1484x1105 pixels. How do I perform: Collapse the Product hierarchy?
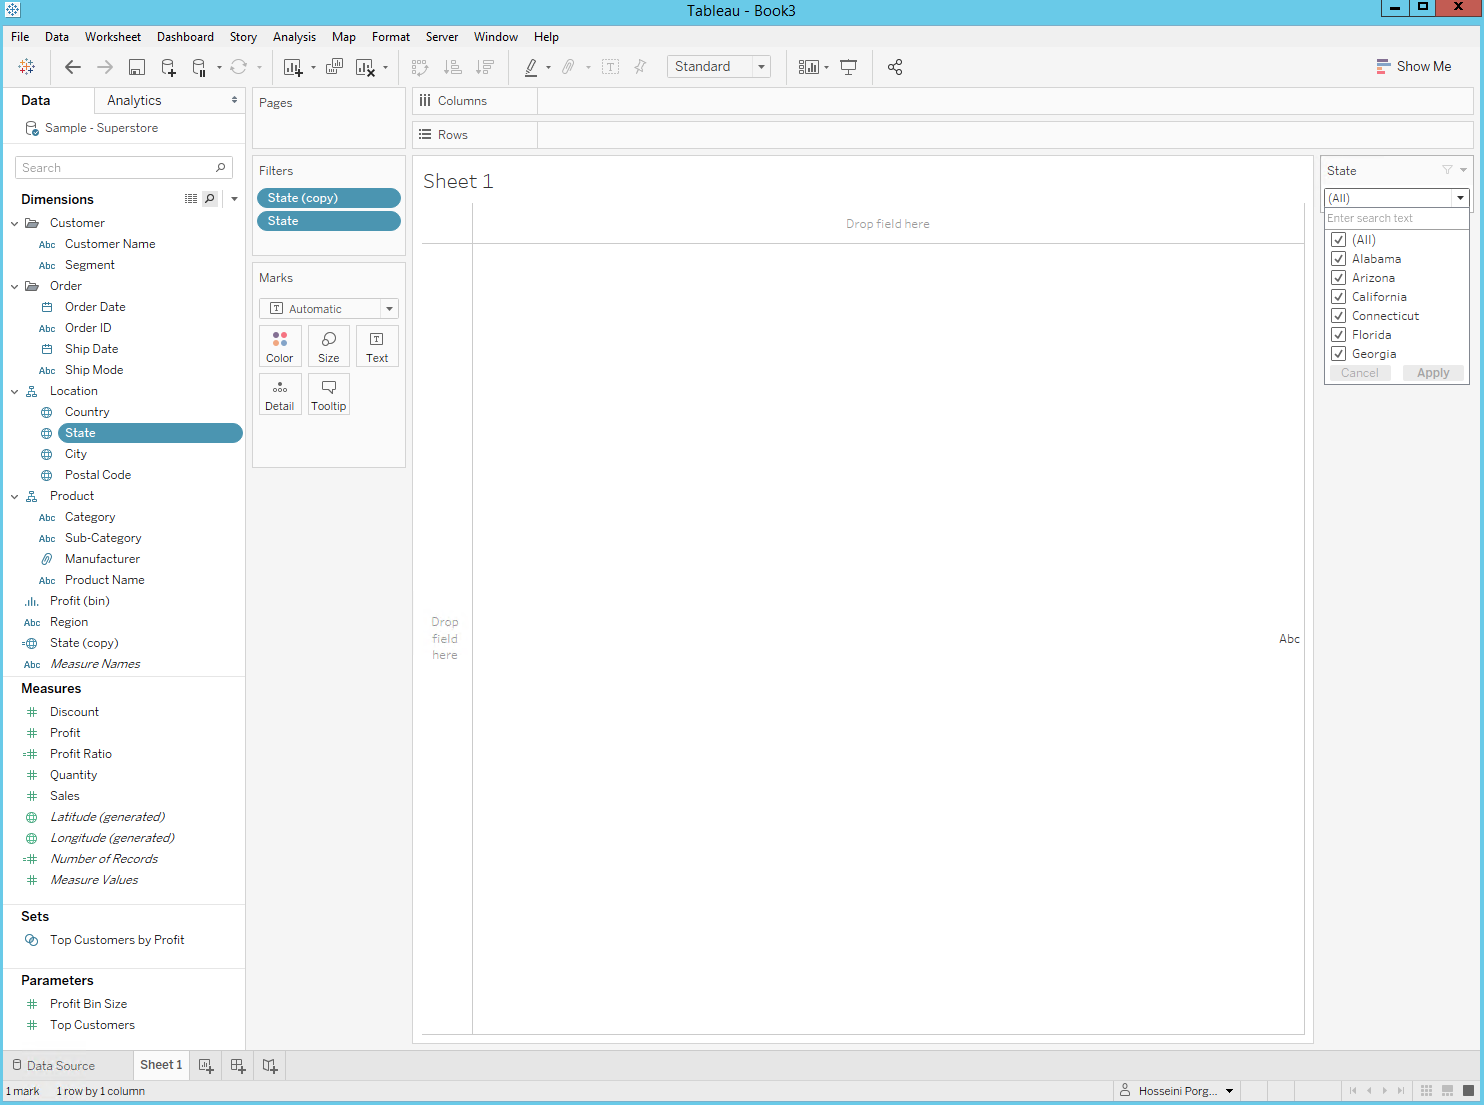click(x=14, y=496)
